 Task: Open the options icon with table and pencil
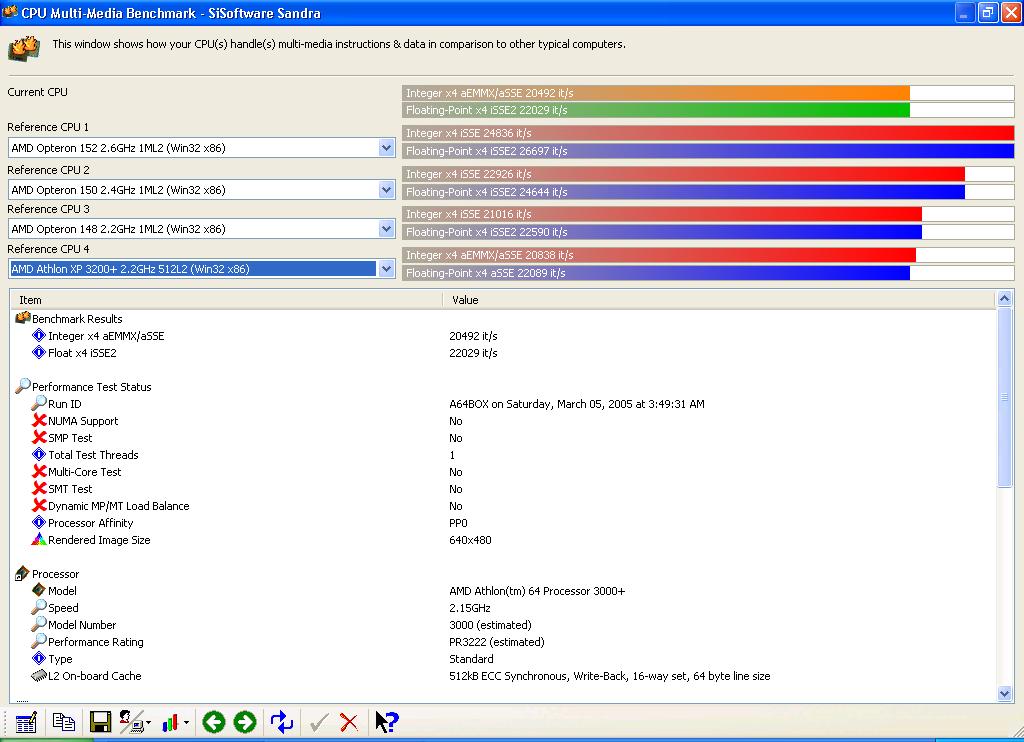point(26,722)
